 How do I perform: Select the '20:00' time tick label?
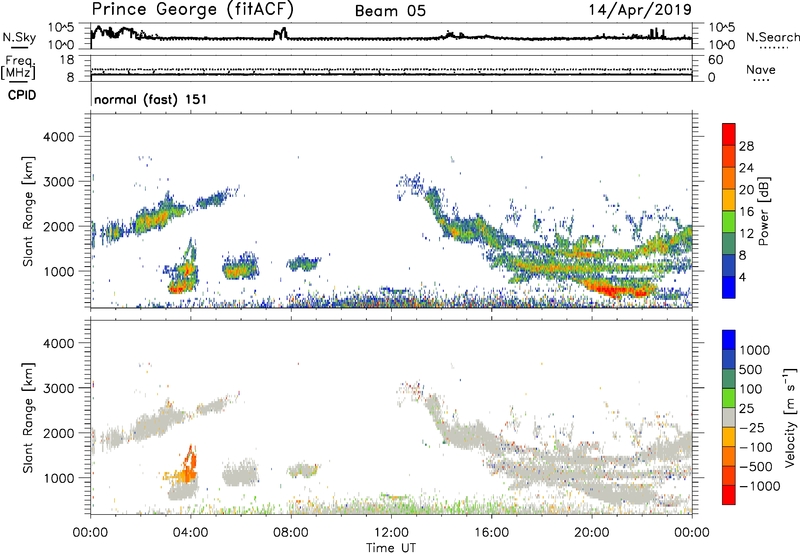592,533
